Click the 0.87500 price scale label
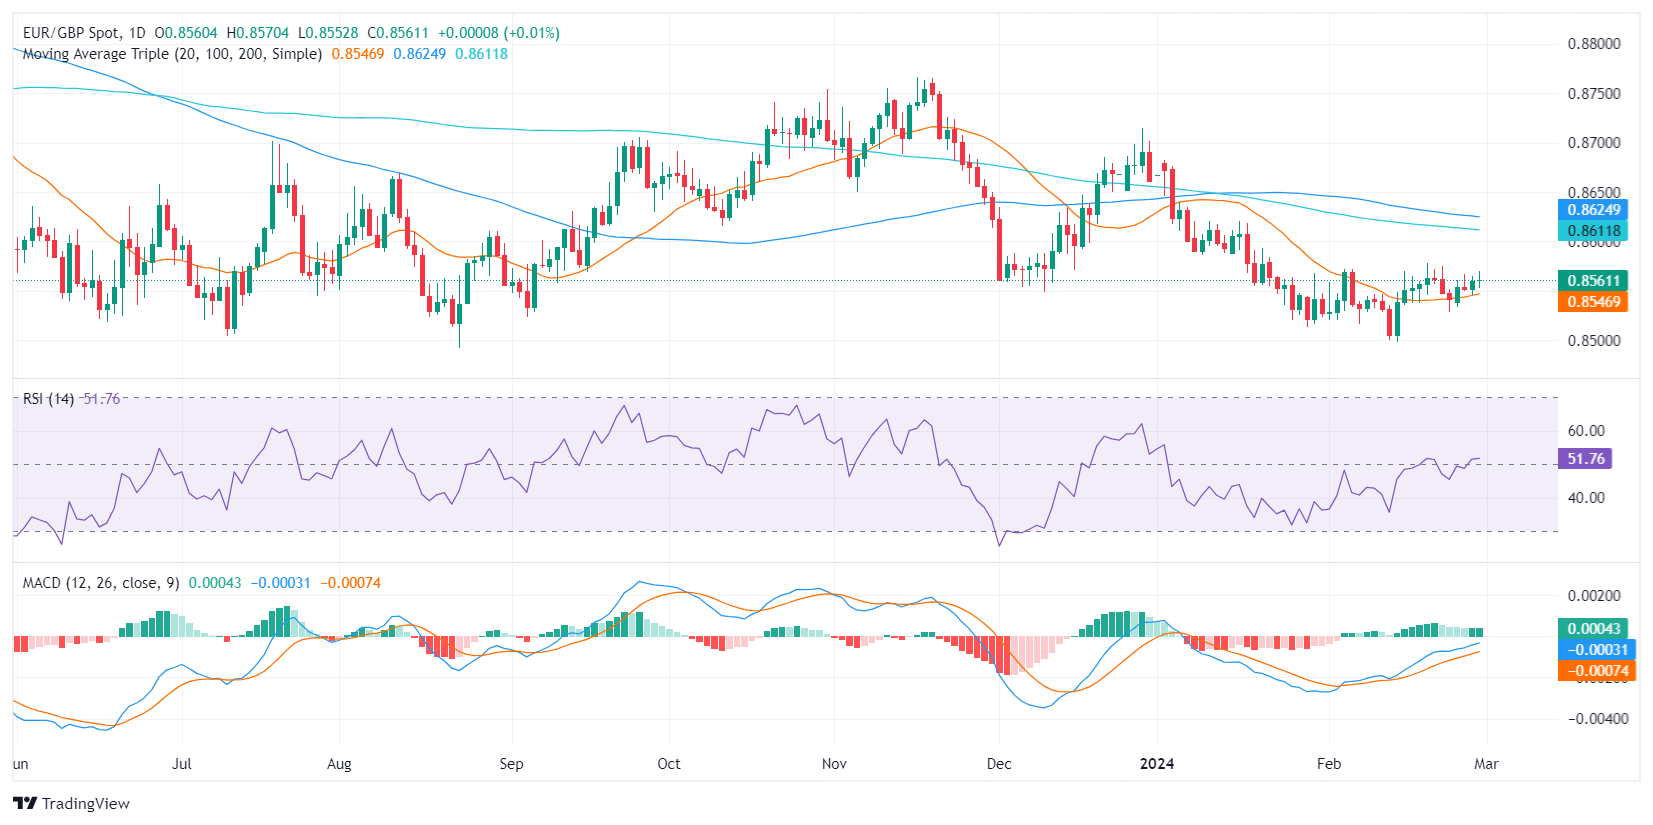Image resolution: width=1653 pixels, height=825 pixels. [1593, 94]
